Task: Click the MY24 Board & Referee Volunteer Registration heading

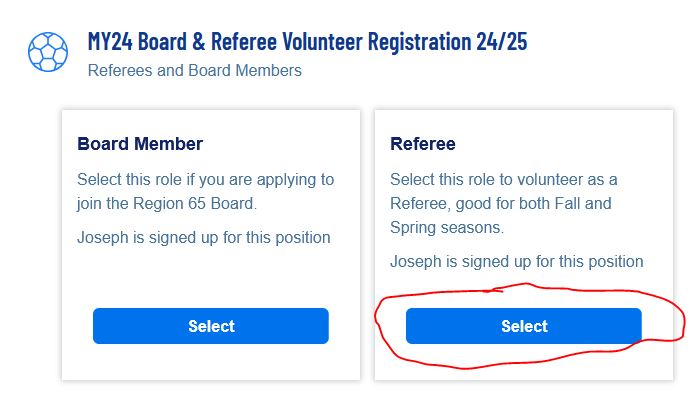Action: coord(307,42)
